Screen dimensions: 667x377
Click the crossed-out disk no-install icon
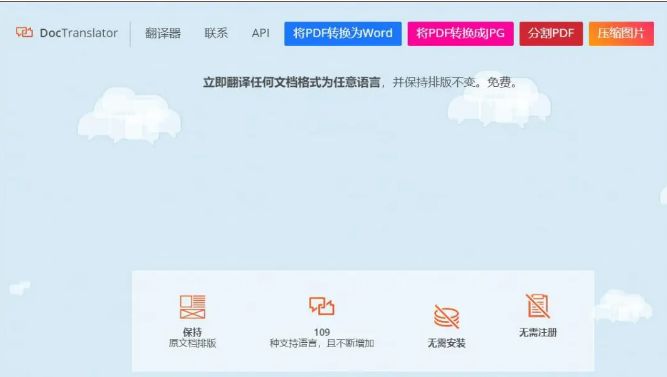446,317
